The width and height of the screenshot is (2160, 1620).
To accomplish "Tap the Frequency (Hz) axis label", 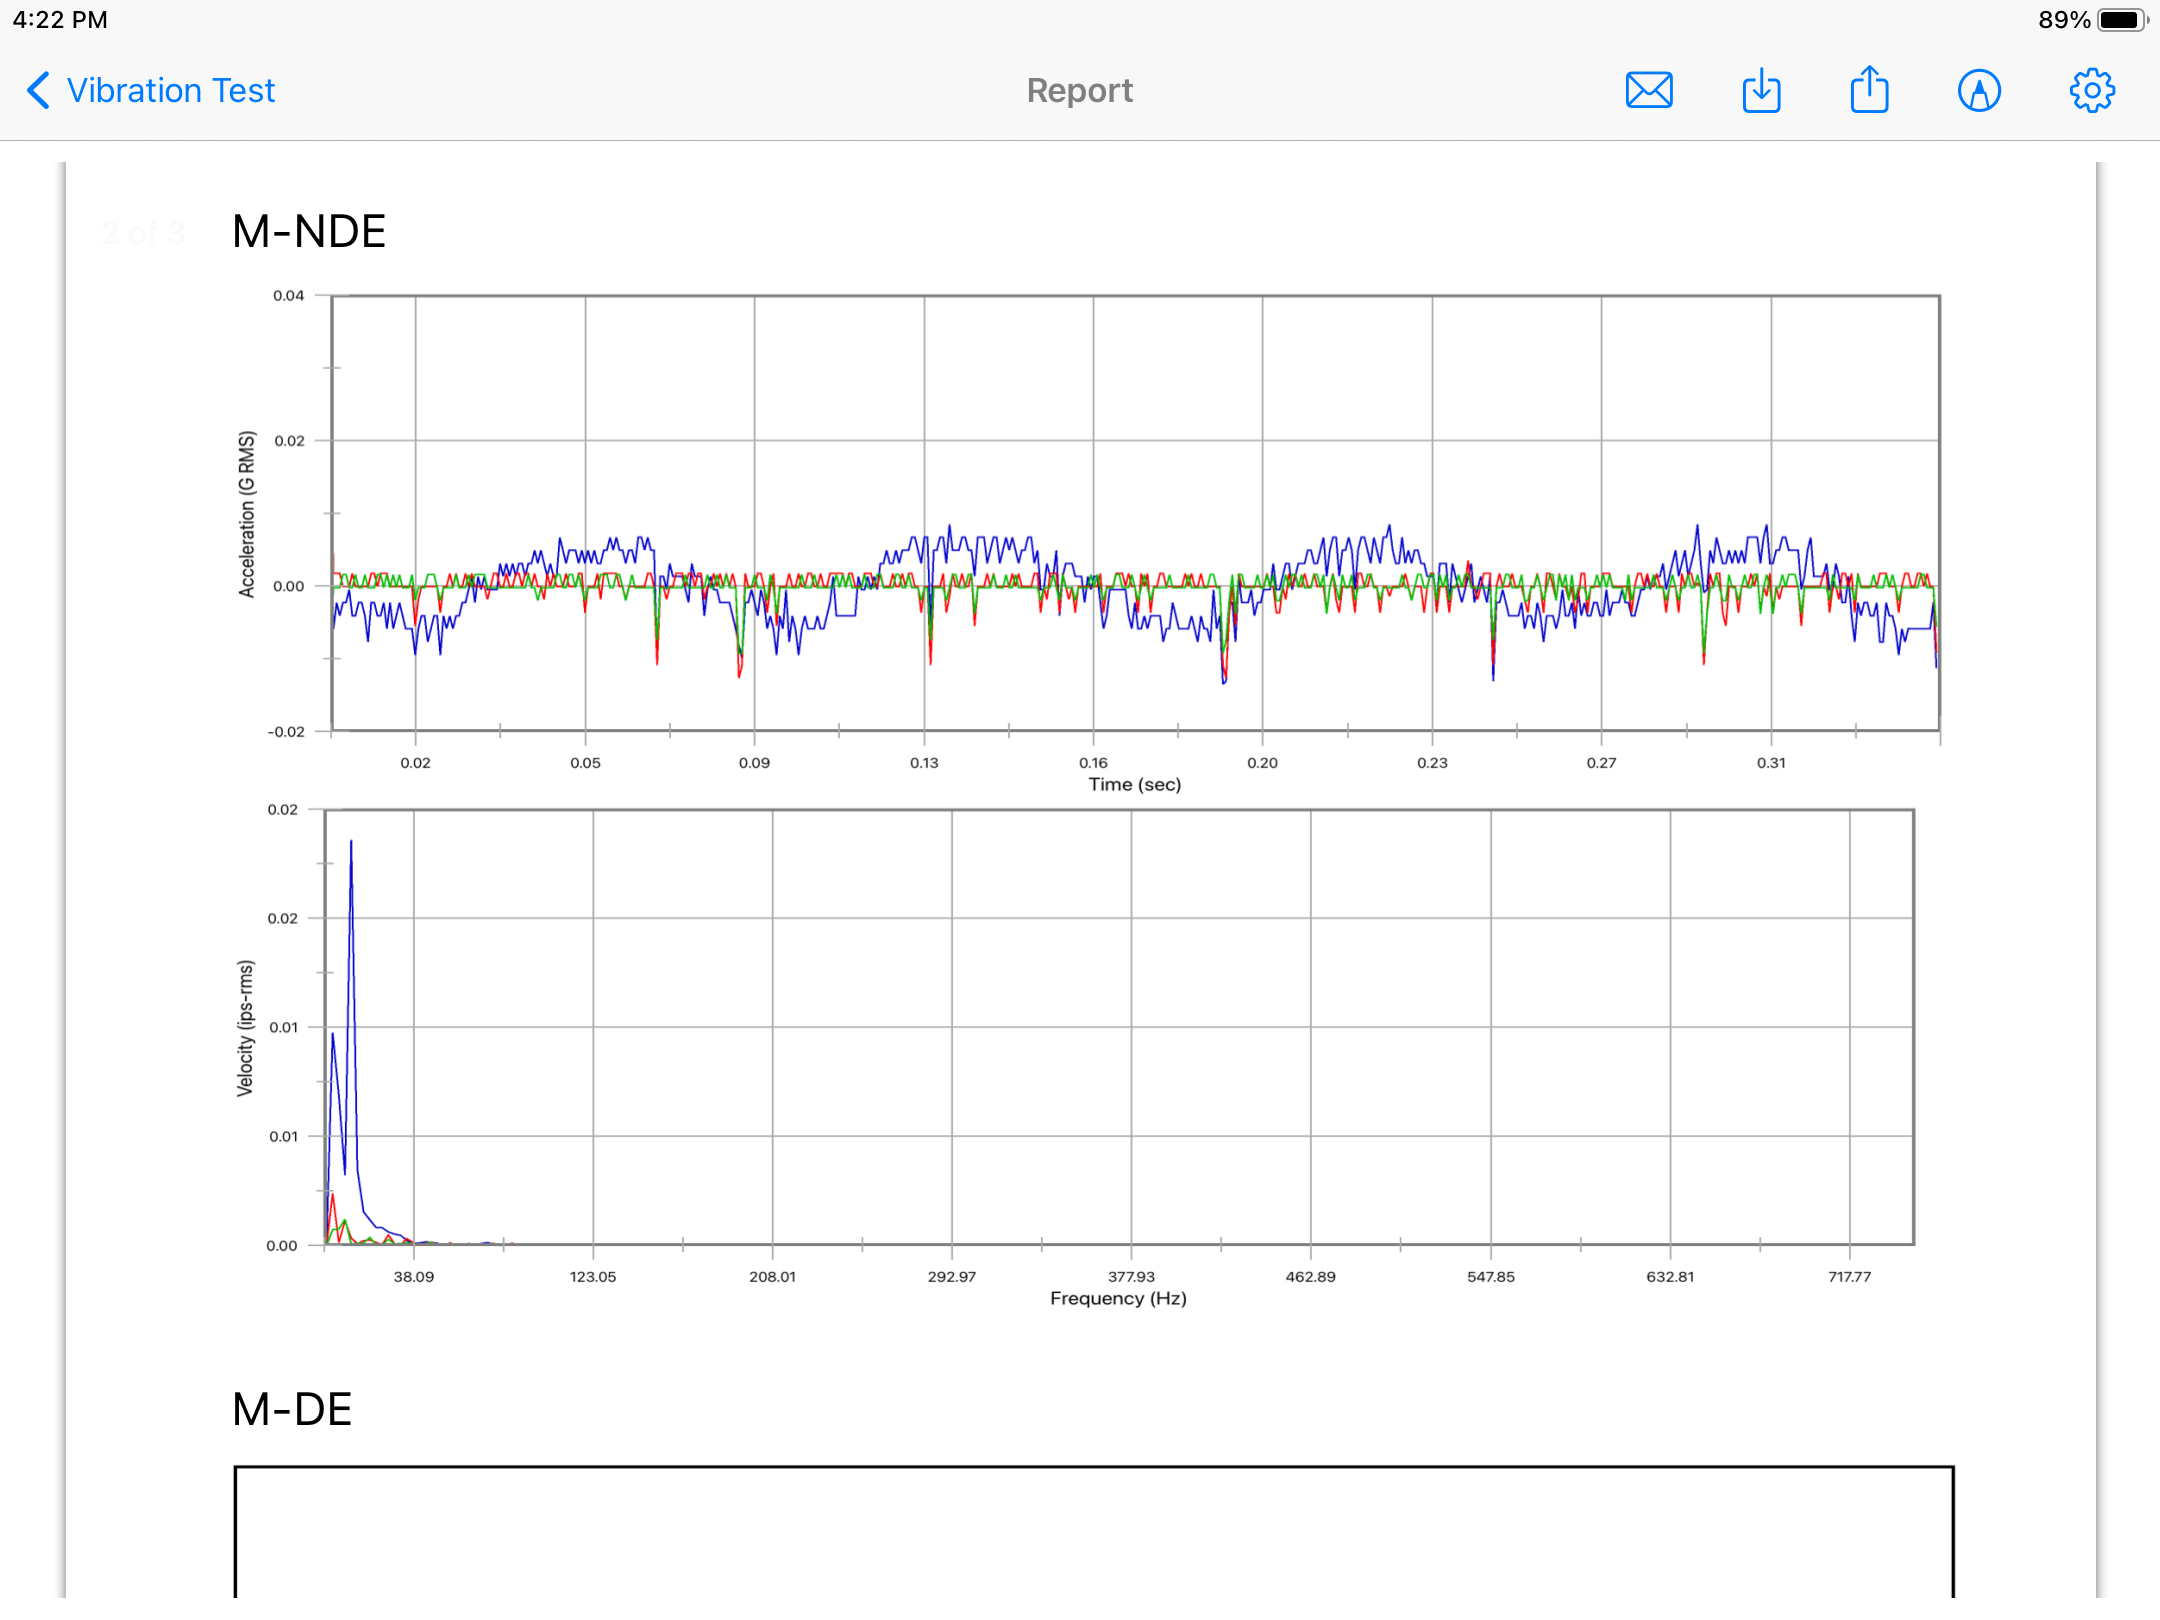I will tap(1118, 1298).
